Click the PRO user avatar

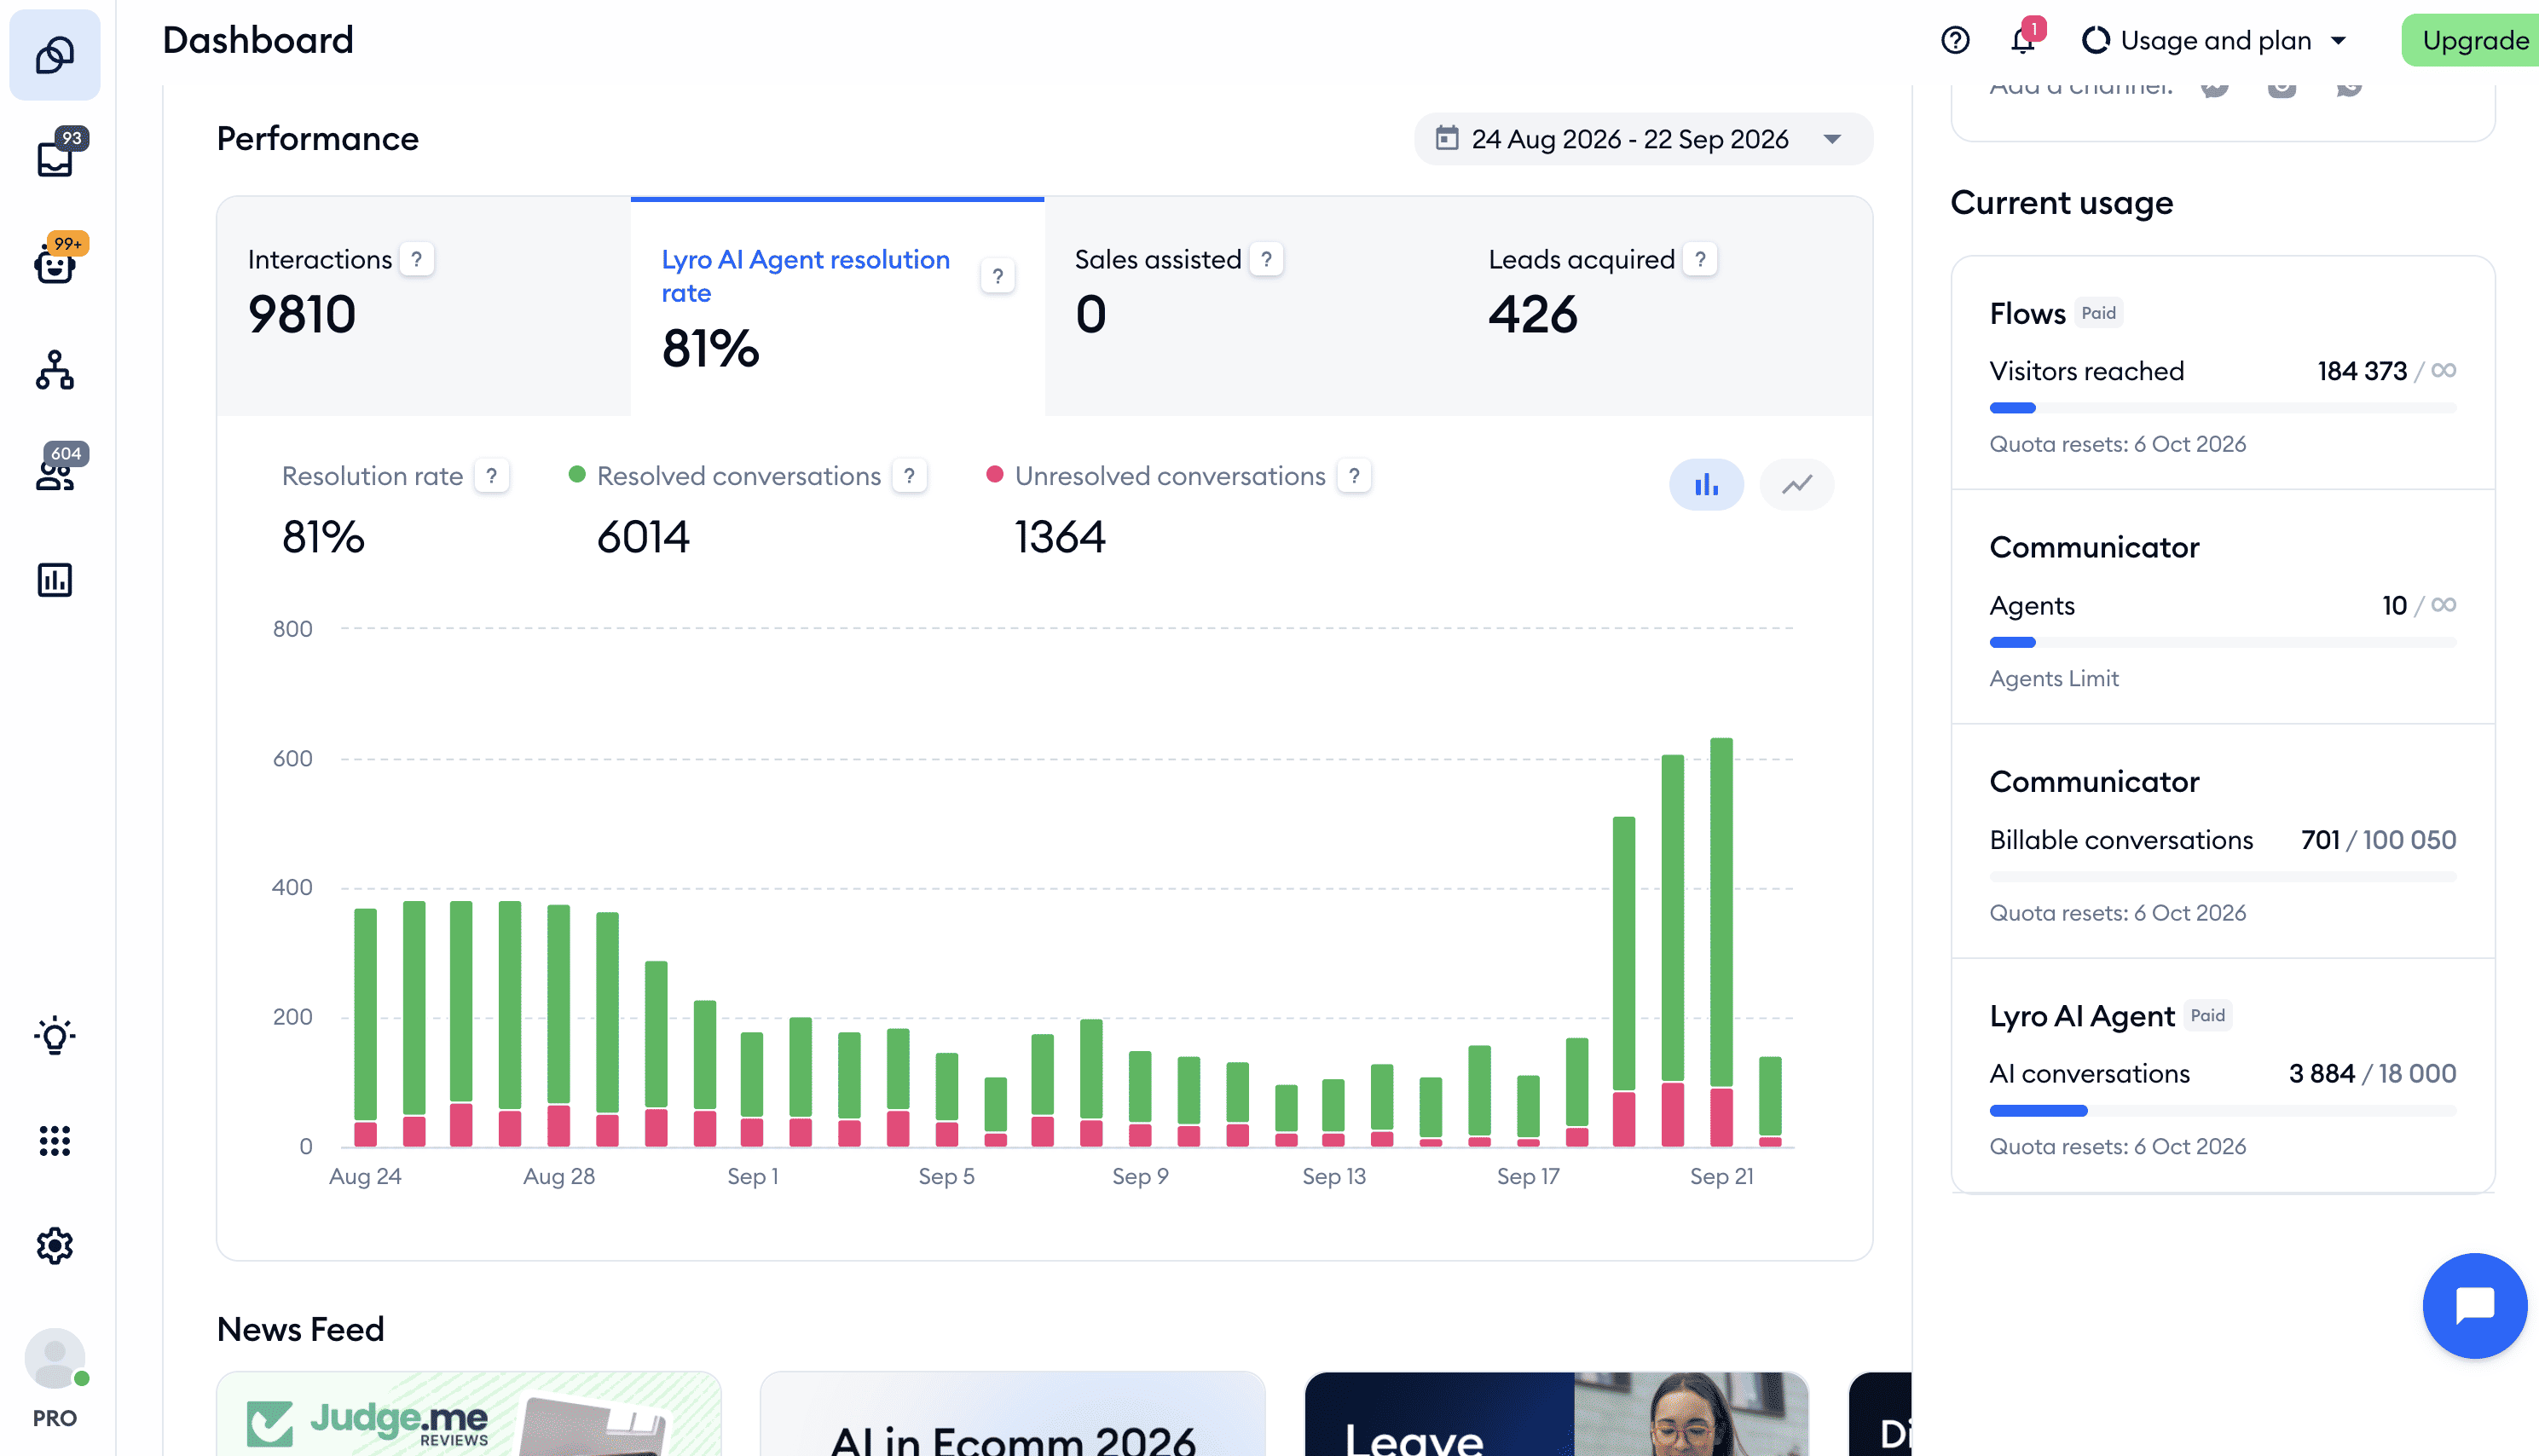point(55,1358)
